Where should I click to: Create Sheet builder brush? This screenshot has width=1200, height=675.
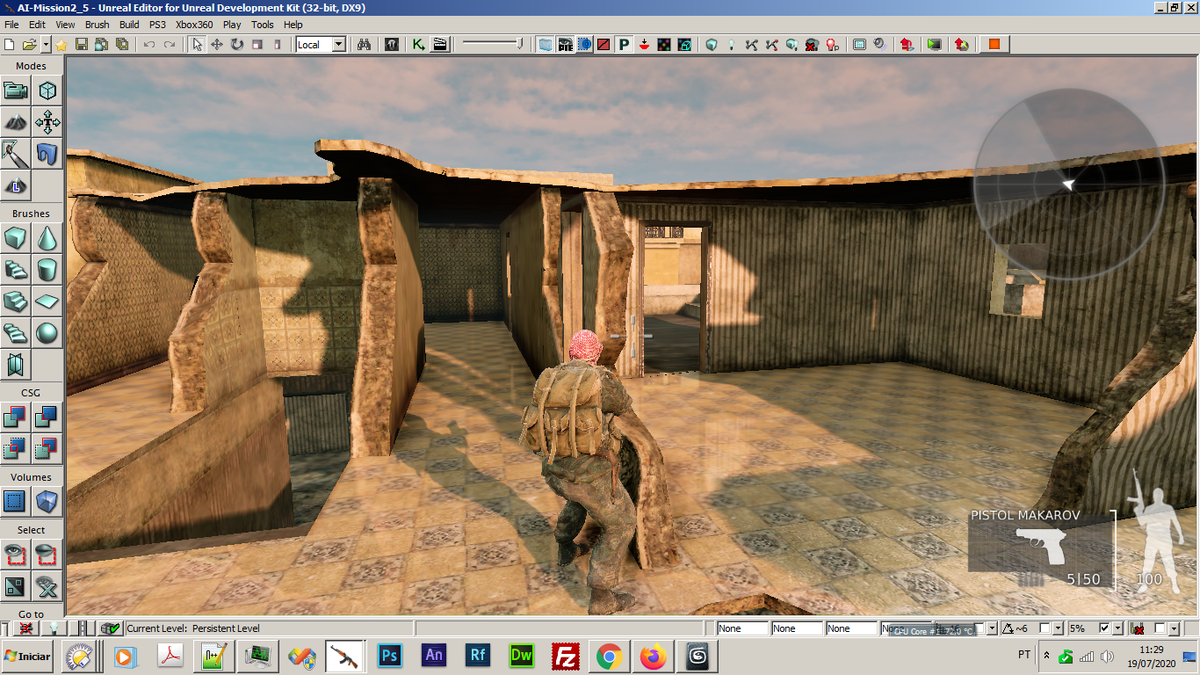tap(47, 301)
